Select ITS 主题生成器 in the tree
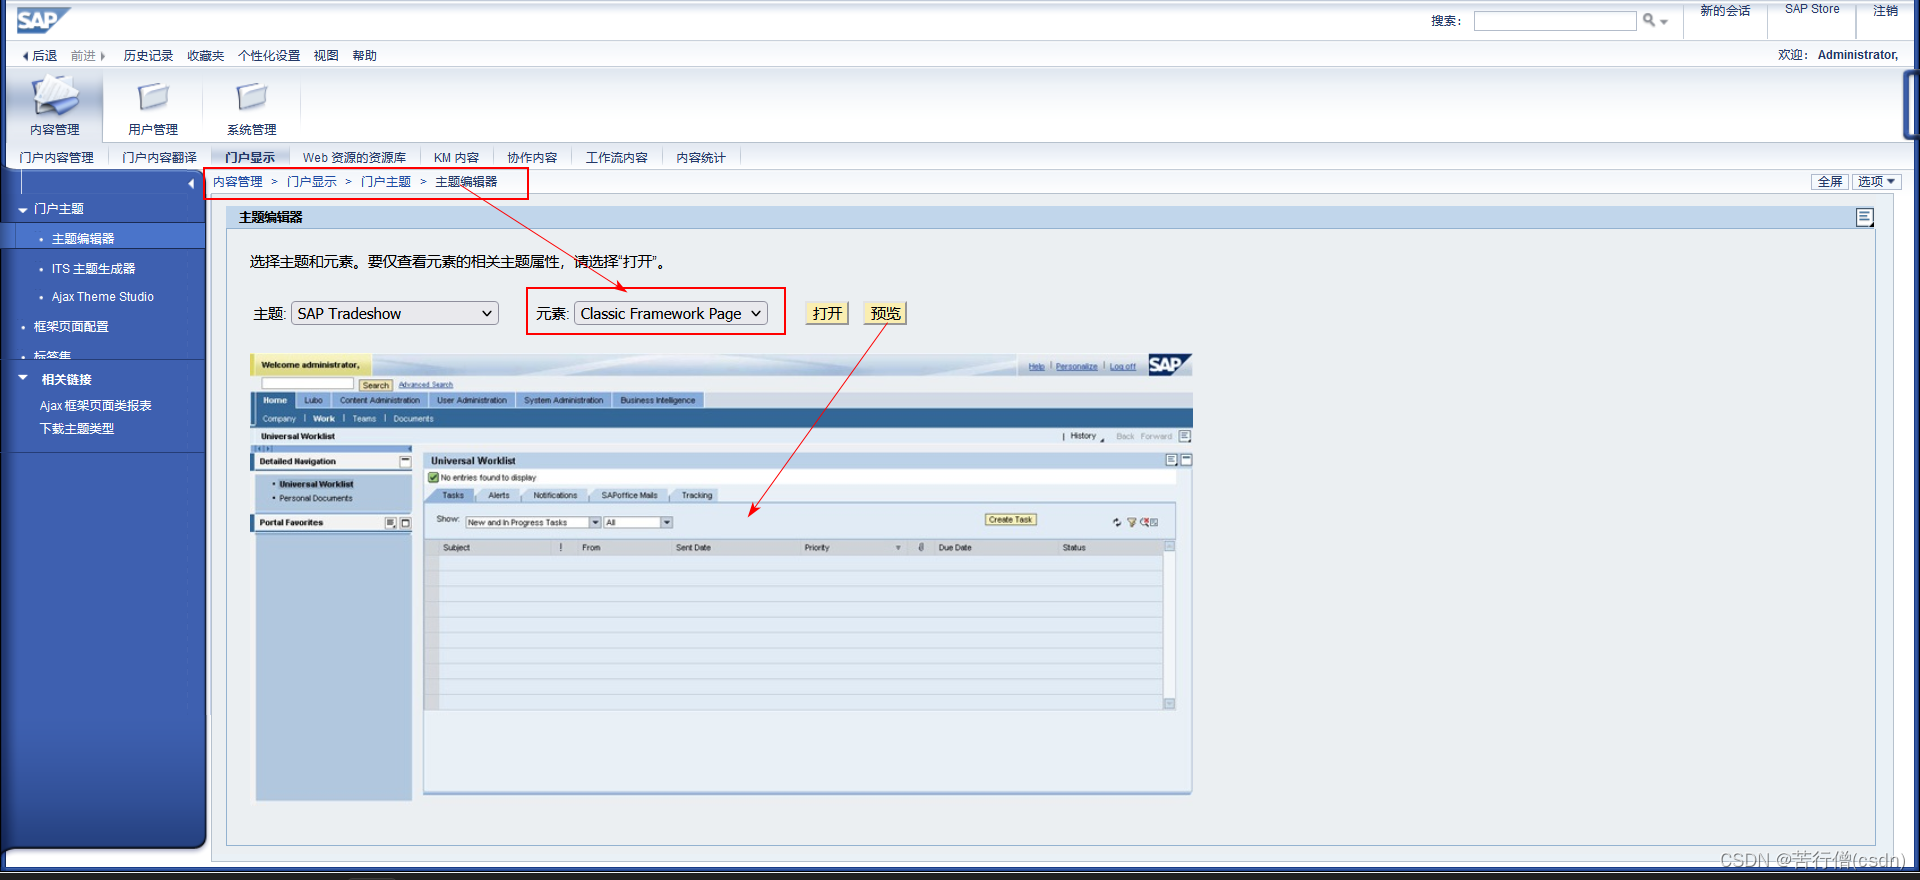The width and height of the screenshot is (1920, 880). 93,269
